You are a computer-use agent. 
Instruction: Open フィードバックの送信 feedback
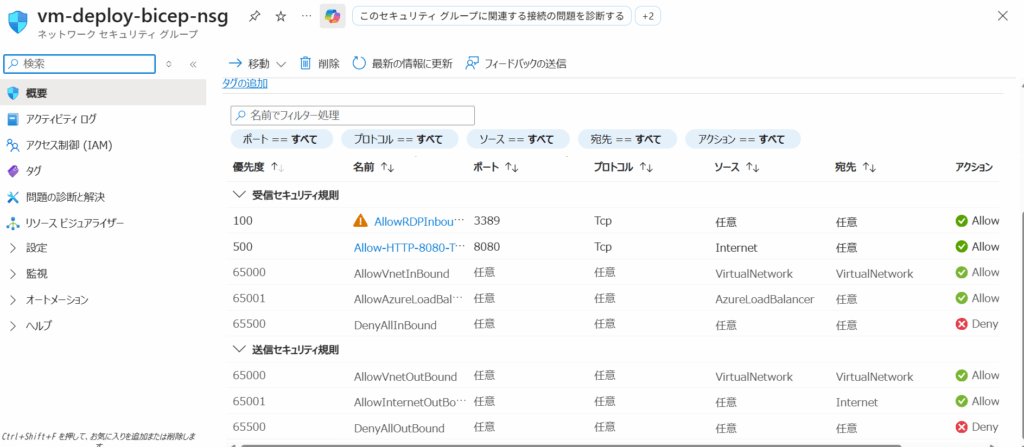516,63
